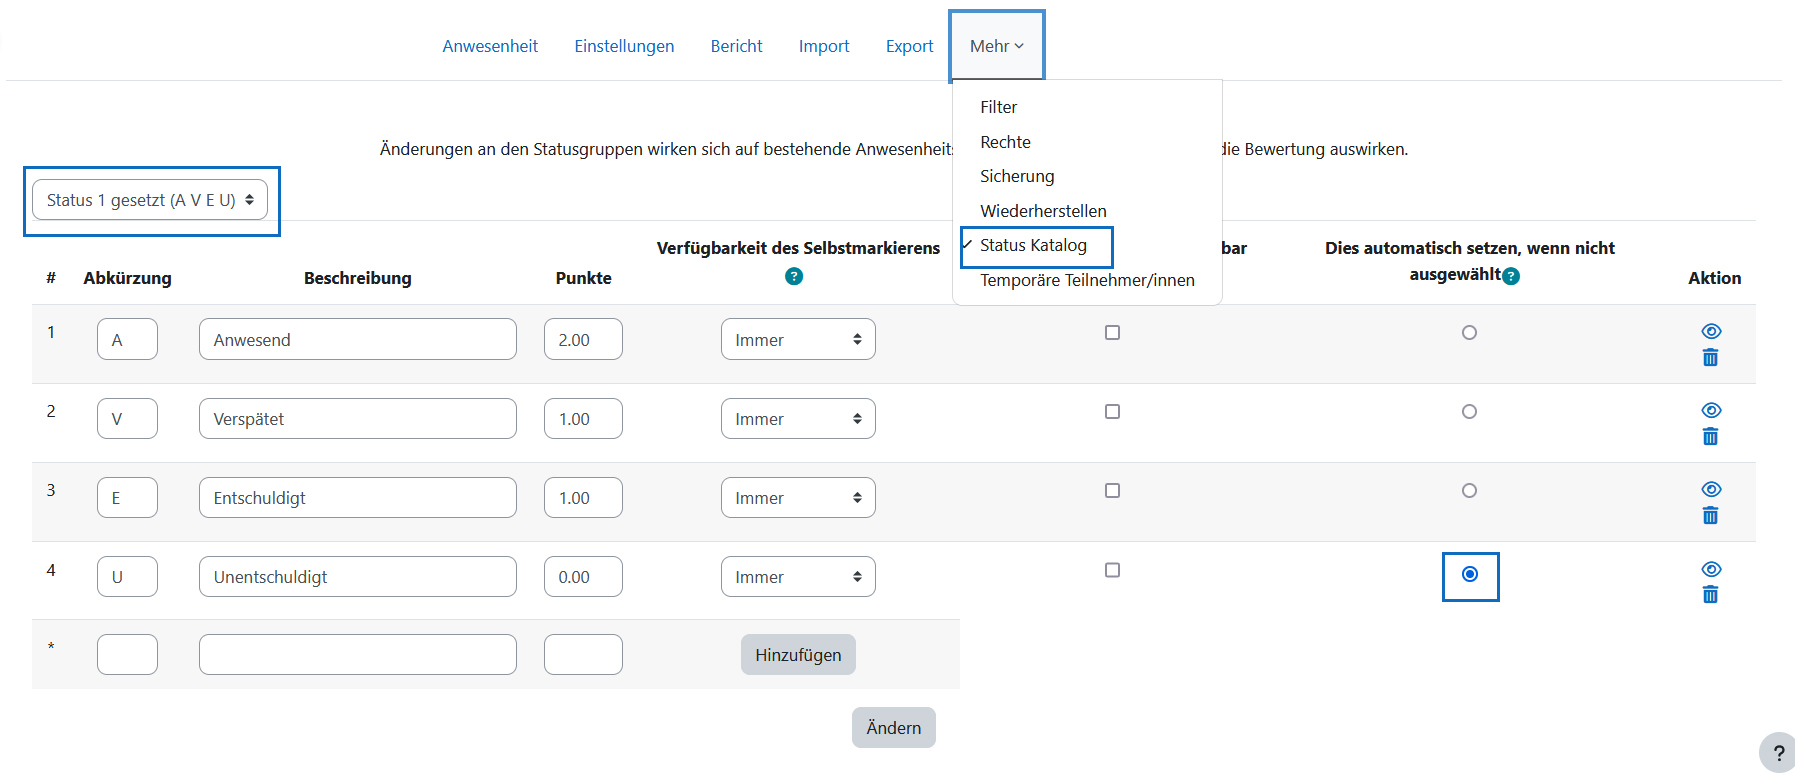The height and width of the screenshot is (780, 1795).
Task: Toggle visibility of Anwesend status
Action: click(1711, 331)
